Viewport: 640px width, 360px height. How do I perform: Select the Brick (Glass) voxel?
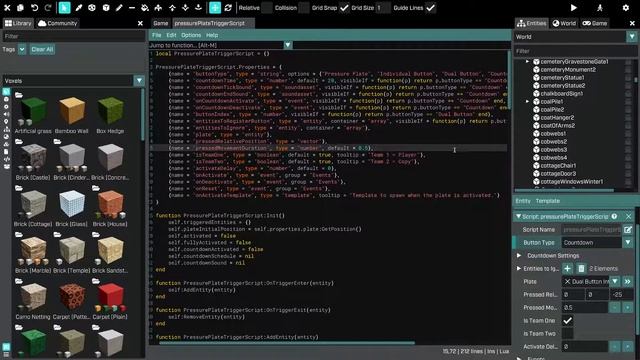[x=72, y=204]
